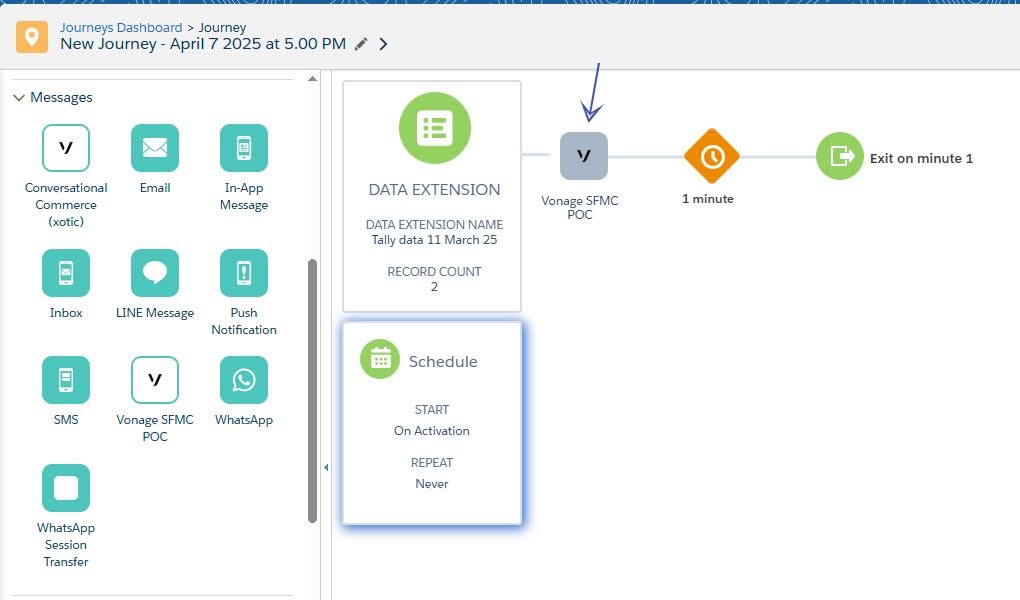Open the Vonage SFMC POC canvas activity
Viewport: 1020px width, 600px height.
[584, 156]
